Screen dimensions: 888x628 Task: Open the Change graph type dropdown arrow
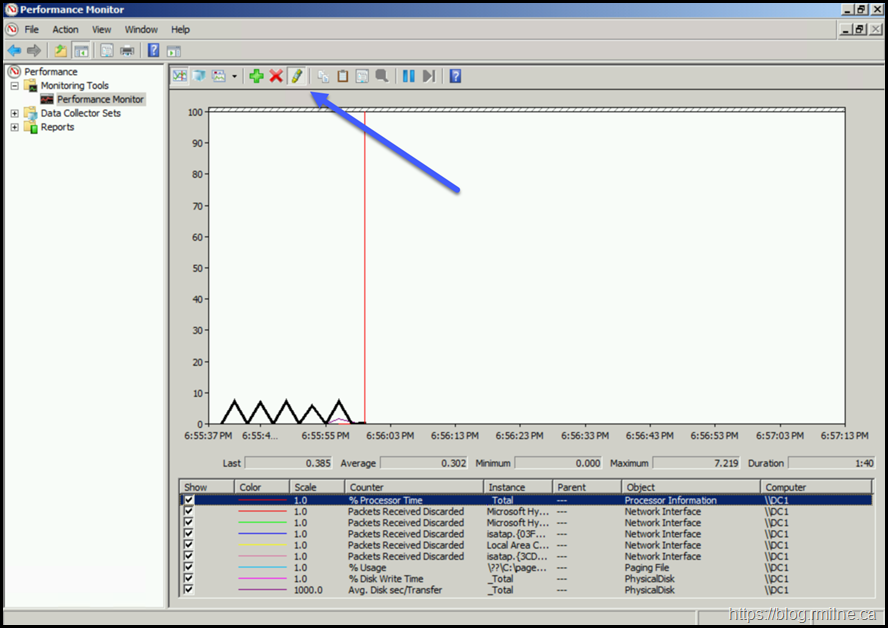pyautogui.click(x=234, y=76)
